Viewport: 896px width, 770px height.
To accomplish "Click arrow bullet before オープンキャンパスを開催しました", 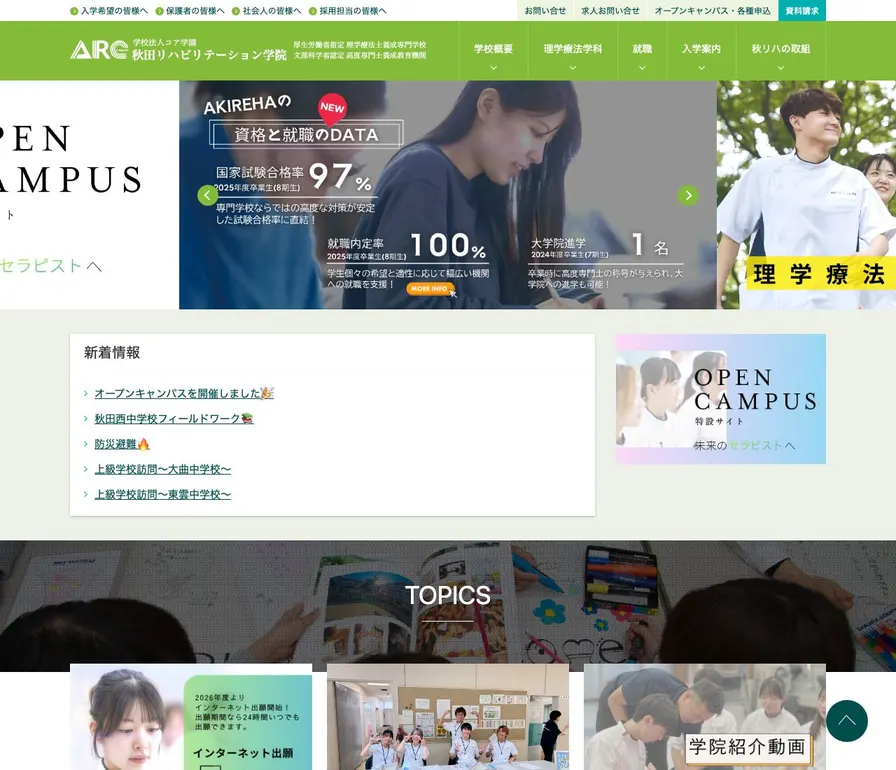I will (86, 393).
